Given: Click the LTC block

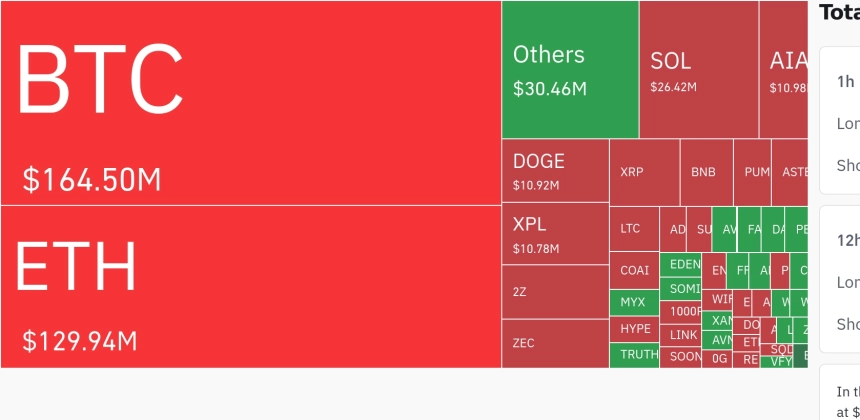Looking at the screenshot, I should pyautogui.click(x=634, y=229).
